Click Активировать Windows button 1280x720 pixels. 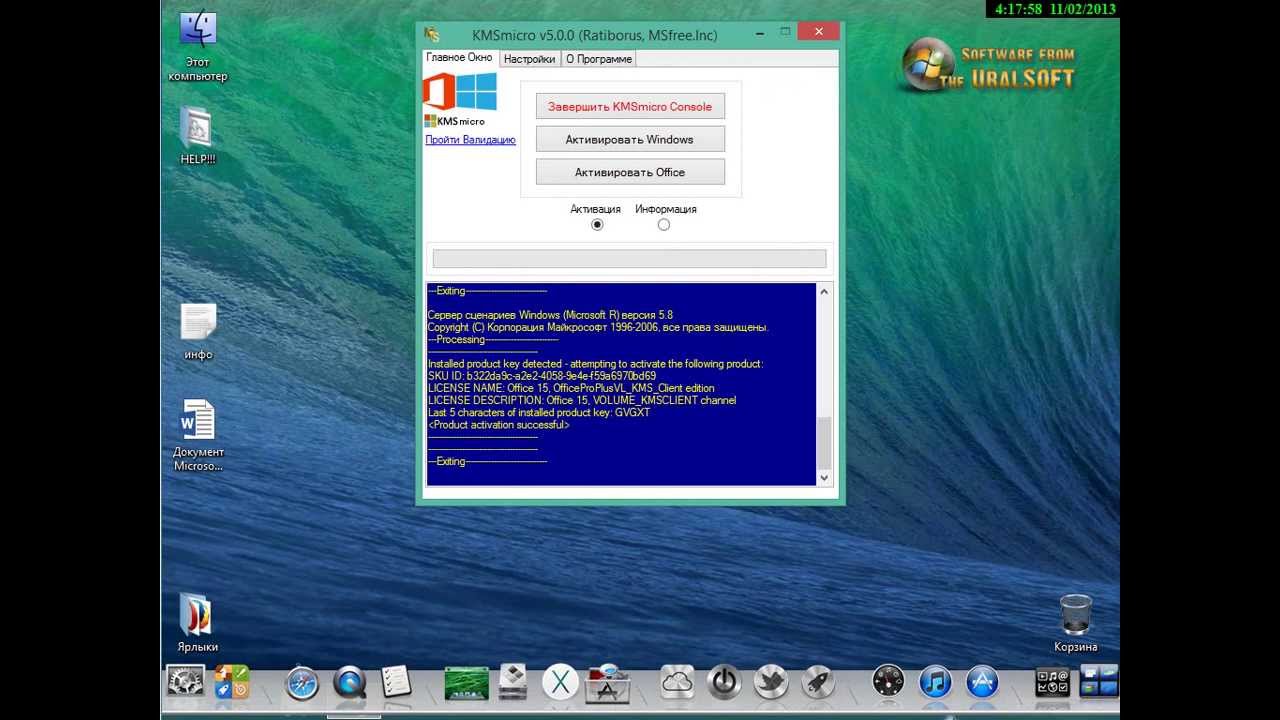(x=630, y=139)
